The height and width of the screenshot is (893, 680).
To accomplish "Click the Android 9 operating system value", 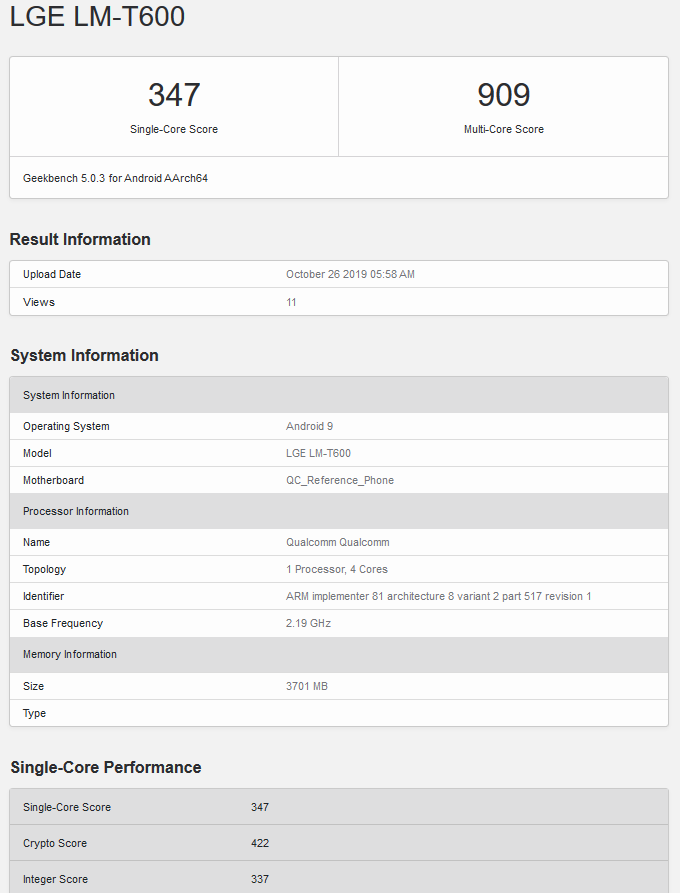I will pyautogui.click(x=310, y=426).
